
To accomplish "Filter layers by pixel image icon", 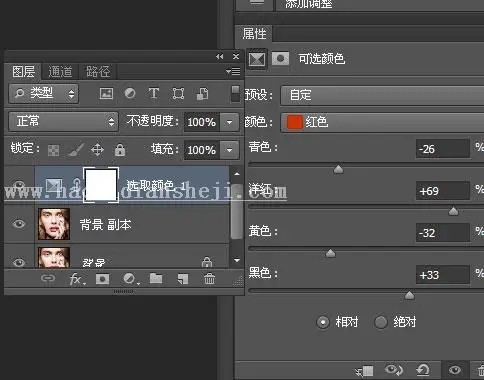I will (x=106, y=94).
